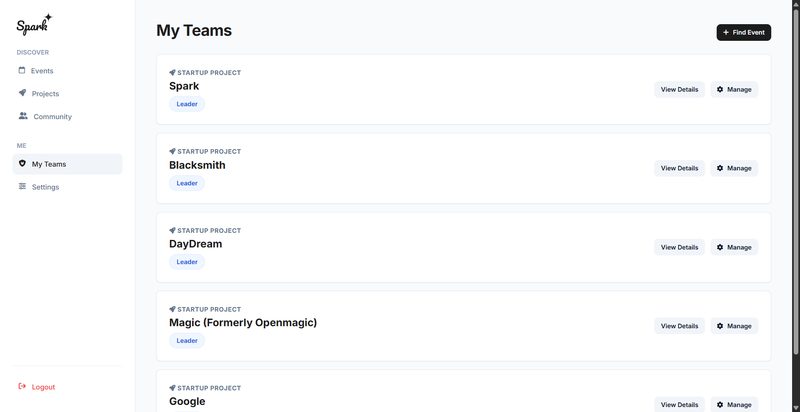800x412 pixels.
Task: View Details for Magic (Formerly Openmagic)
Action: tap(679, 326)
